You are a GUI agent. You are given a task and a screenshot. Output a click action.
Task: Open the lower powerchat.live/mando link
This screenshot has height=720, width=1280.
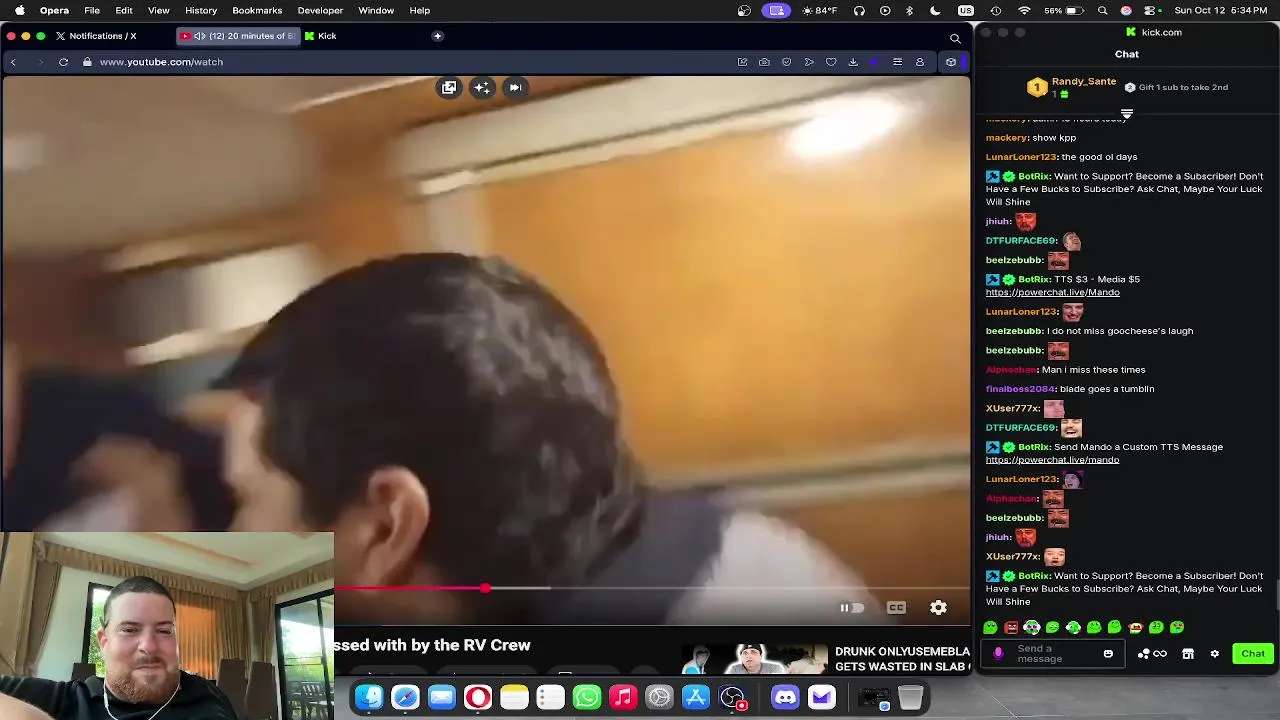pyautogui.click(x=1052, y=460)
